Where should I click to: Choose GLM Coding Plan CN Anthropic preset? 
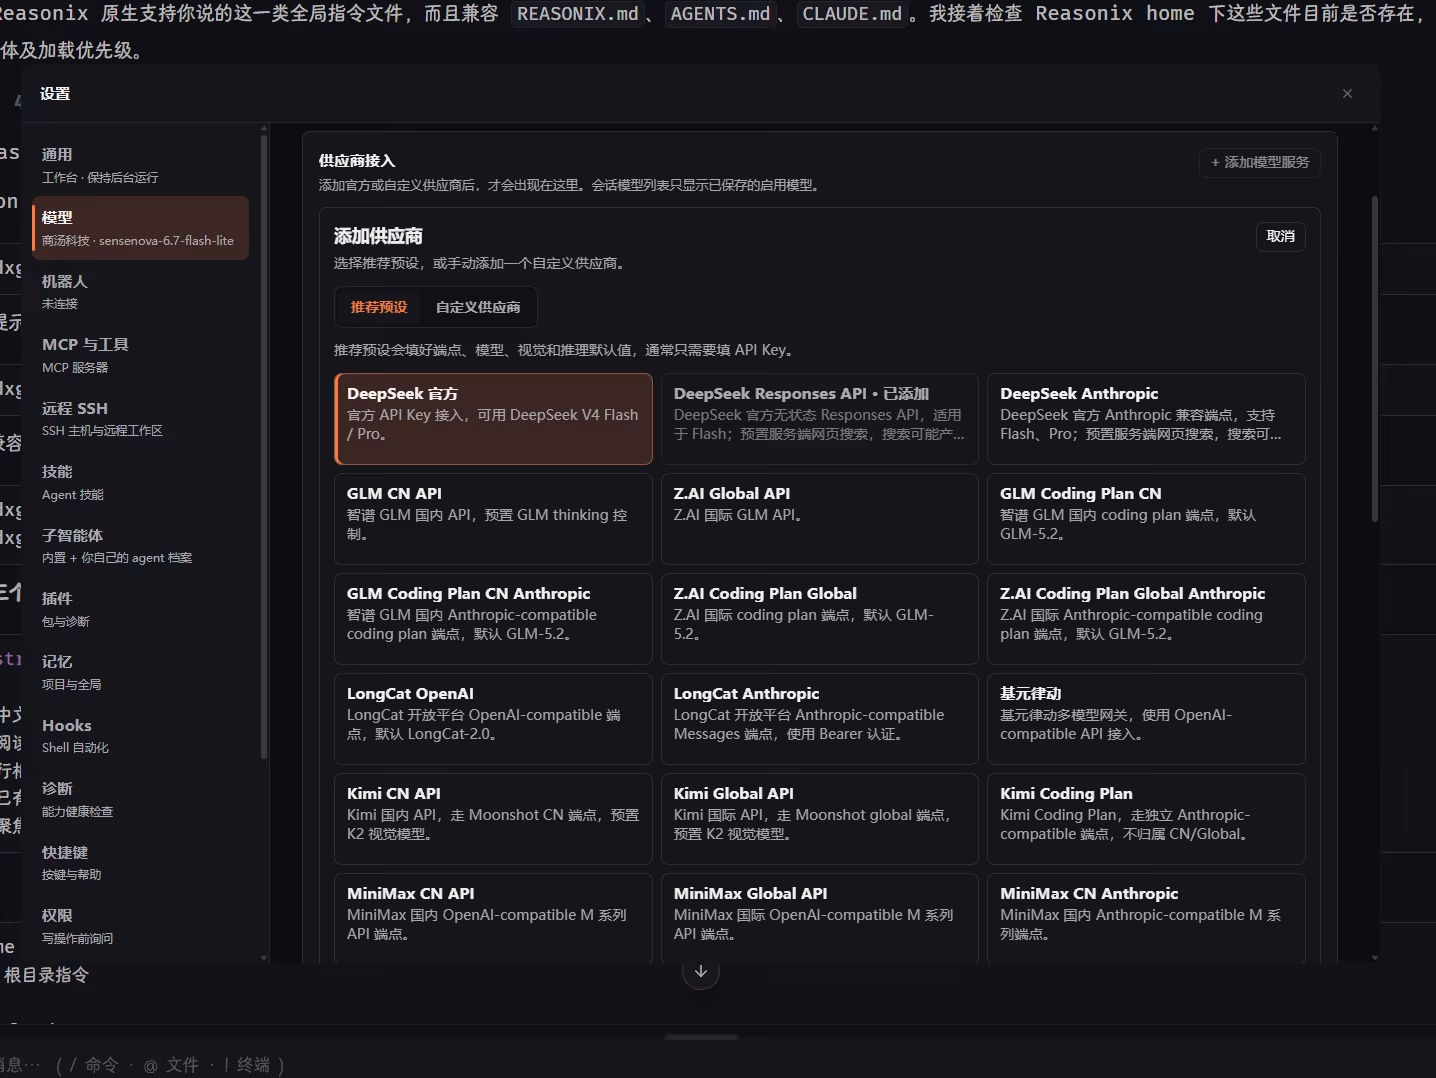pyautogui.click(x=493, y=619)
